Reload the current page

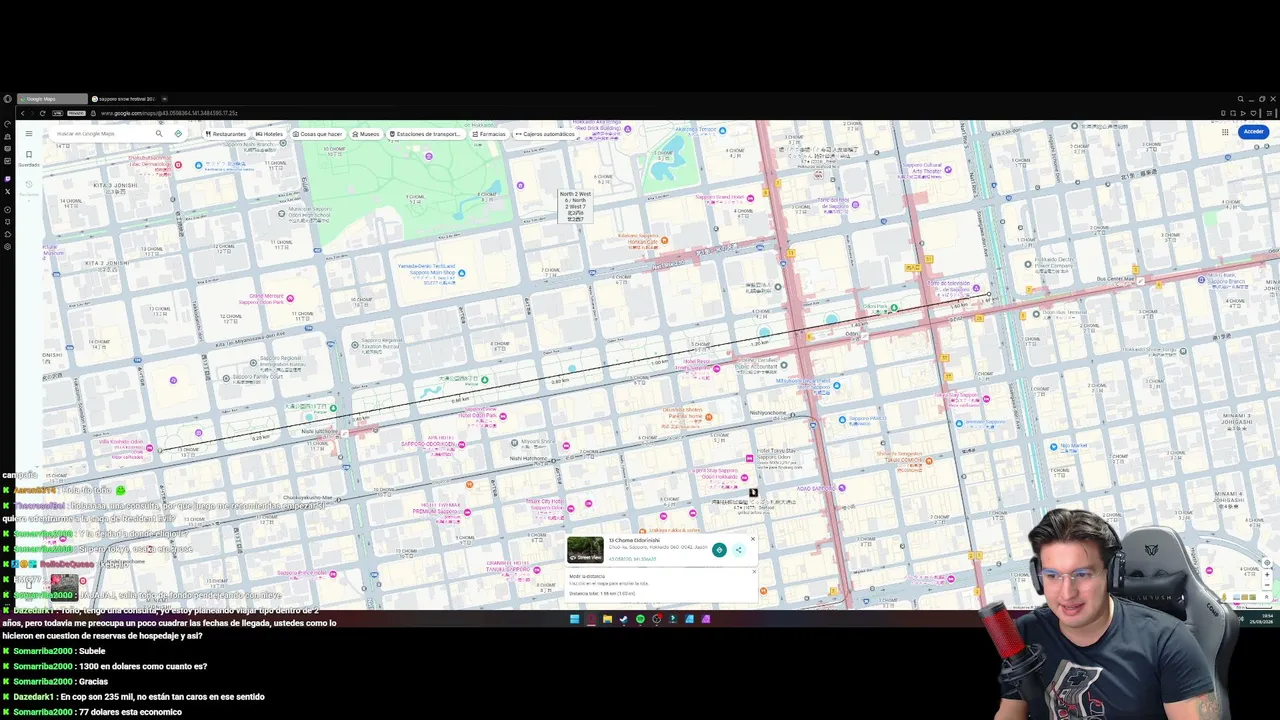pos(42,113)
